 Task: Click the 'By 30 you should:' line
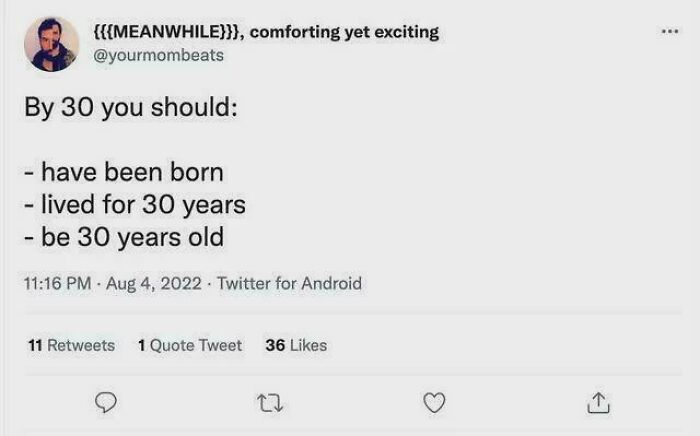point(131,107)
